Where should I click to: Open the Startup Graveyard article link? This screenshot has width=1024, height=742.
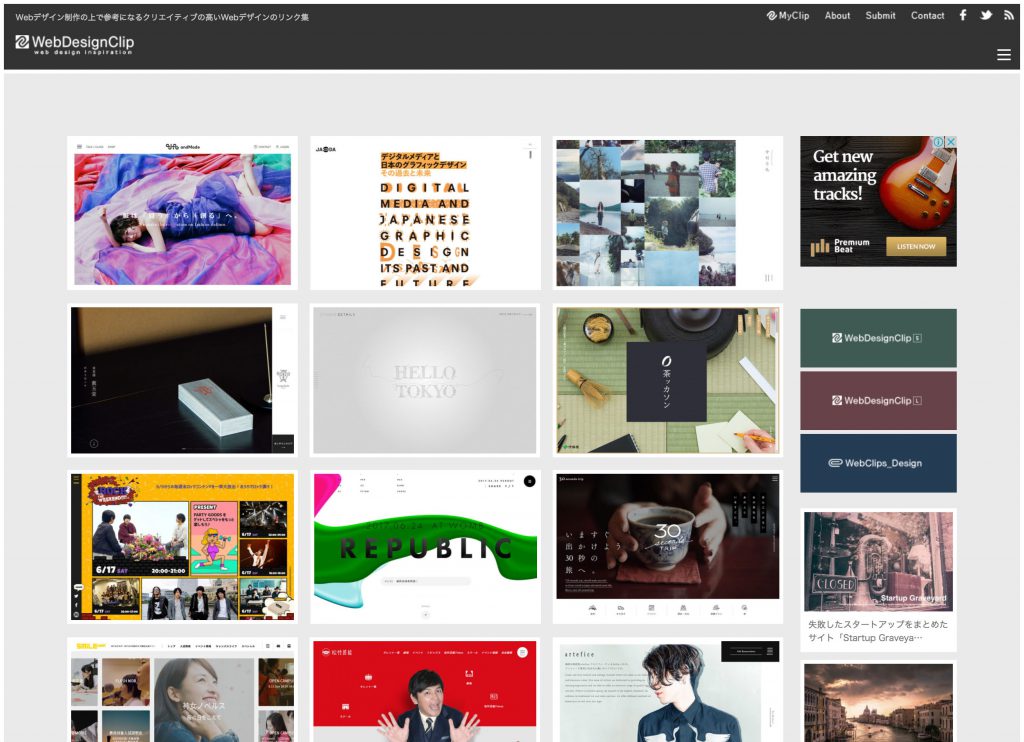878,630
